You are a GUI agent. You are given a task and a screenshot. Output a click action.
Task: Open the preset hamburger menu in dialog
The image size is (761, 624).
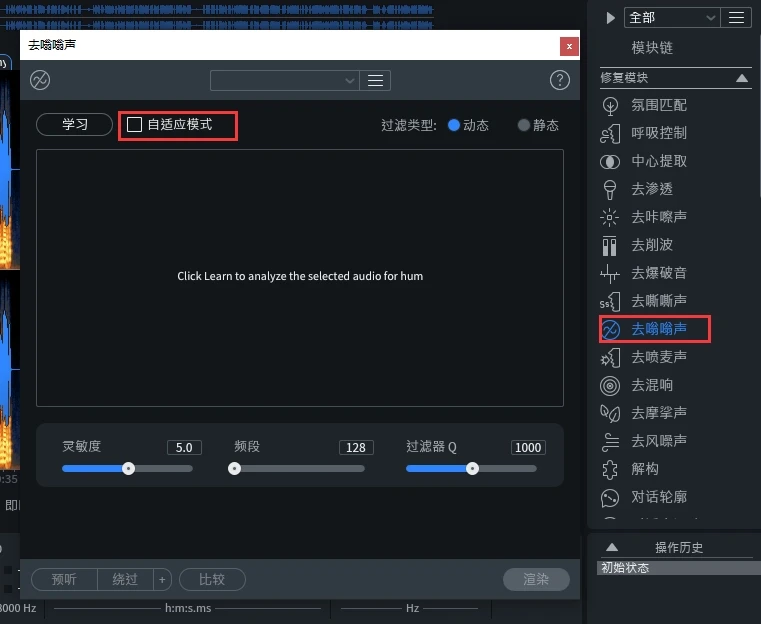pos(376,80)
